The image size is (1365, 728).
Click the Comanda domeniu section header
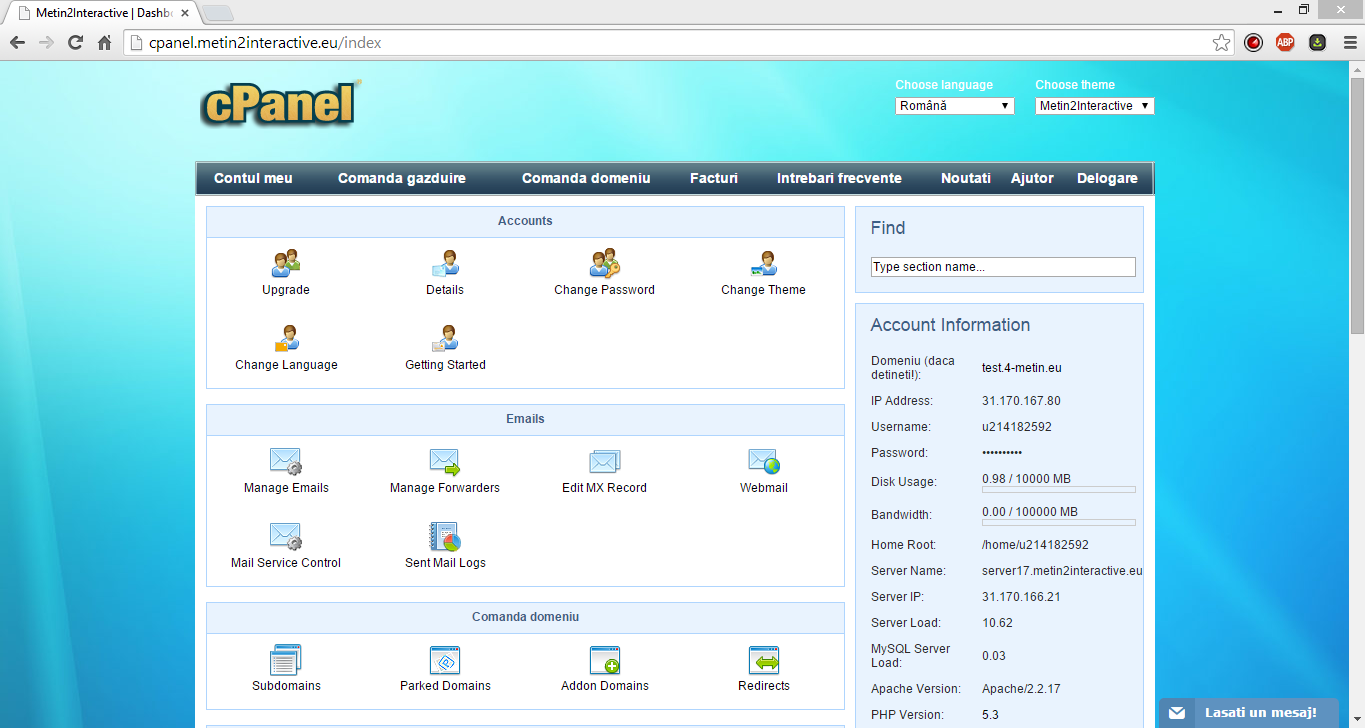[525, 617]
